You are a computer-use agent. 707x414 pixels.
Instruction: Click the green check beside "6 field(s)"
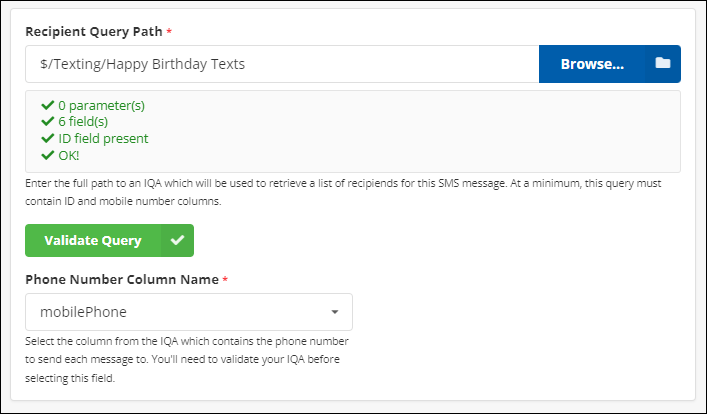point(47,121)
